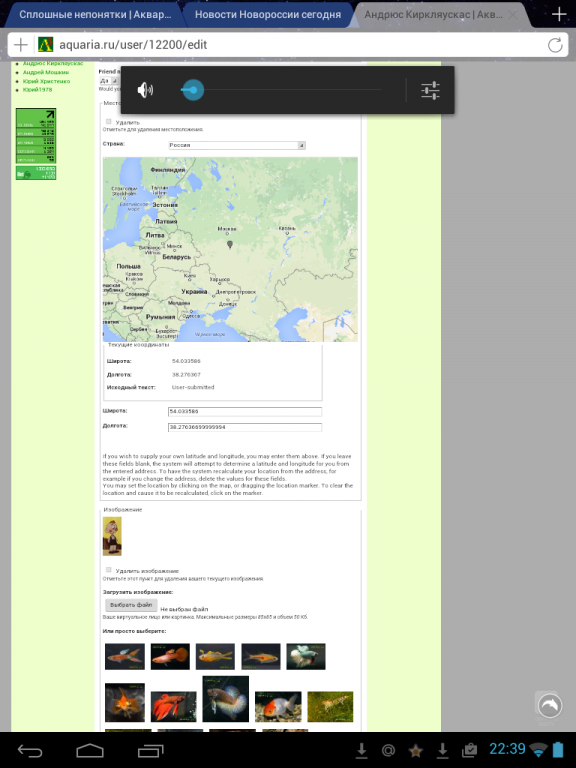The height and width of the screenshot is (768, 576).
Task: Click the current longitude value 38.276307
Action: coord(186,374)
